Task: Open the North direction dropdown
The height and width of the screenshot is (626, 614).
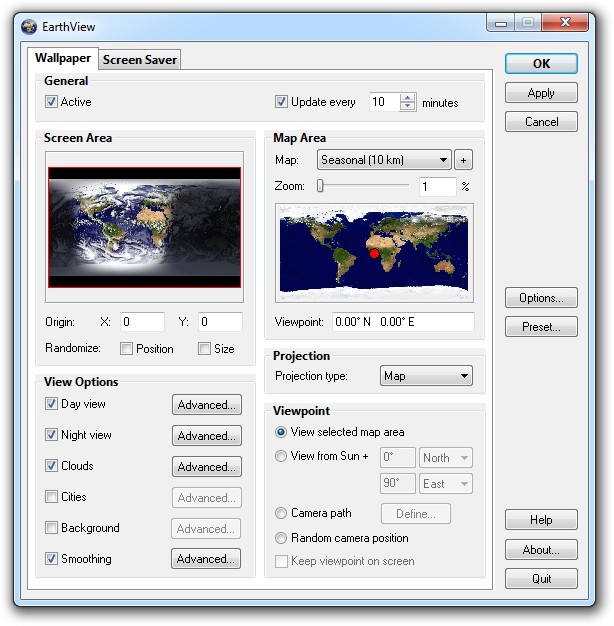Action: [446, 458]
